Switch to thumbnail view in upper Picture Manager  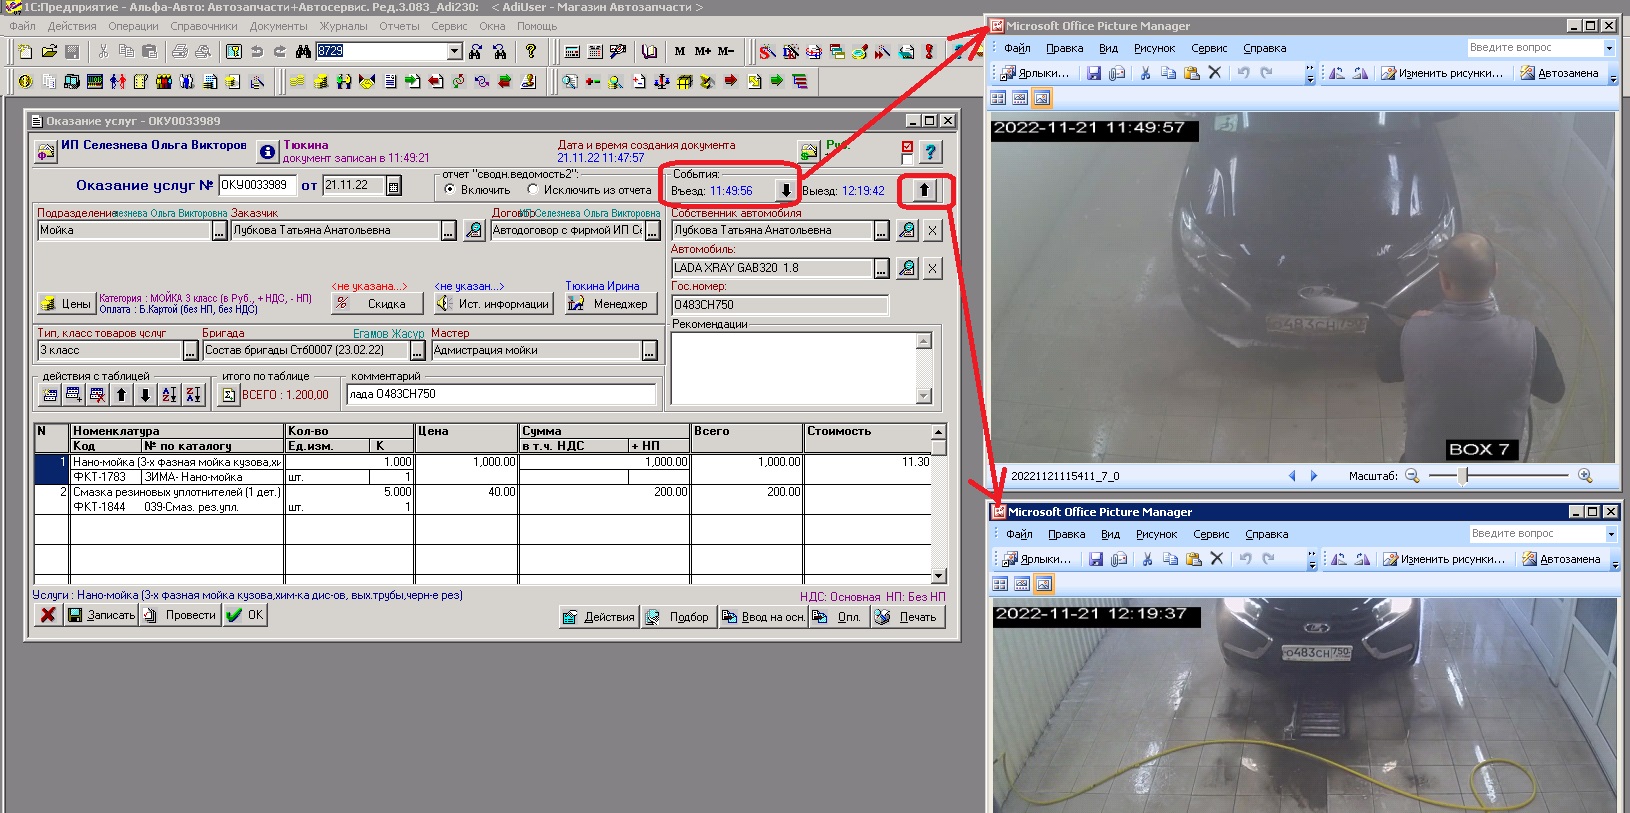point(998,98)
